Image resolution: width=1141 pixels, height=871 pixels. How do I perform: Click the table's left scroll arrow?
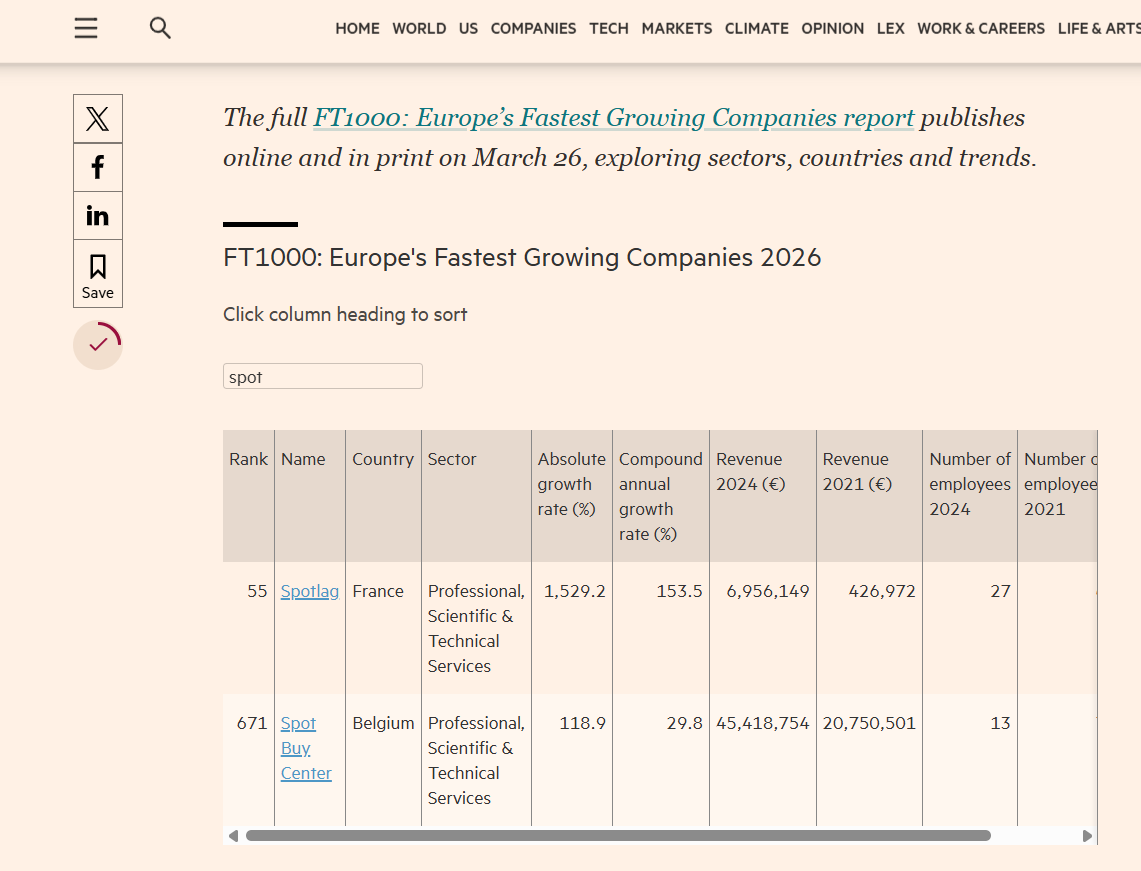pos(234,835)
